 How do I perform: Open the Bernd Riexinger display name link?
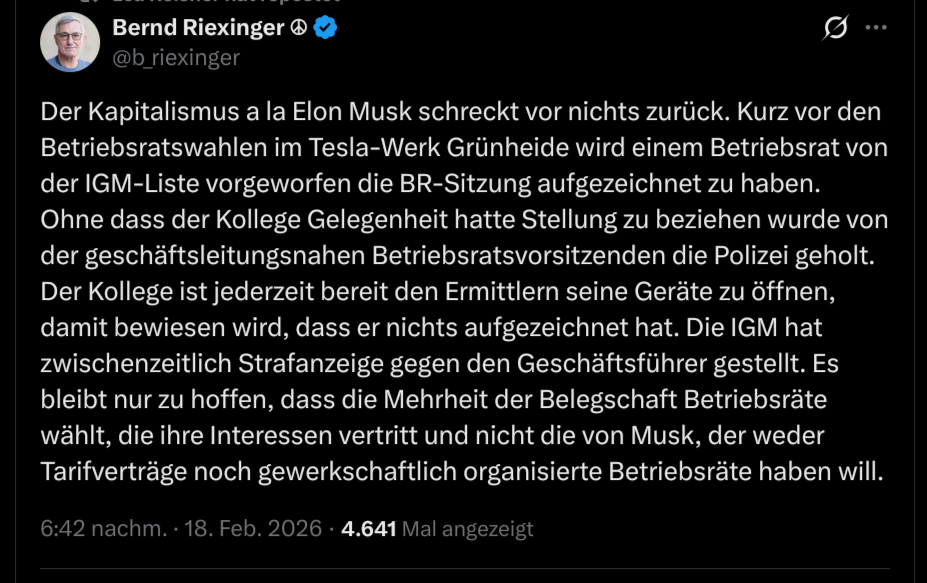click(198, 28)
